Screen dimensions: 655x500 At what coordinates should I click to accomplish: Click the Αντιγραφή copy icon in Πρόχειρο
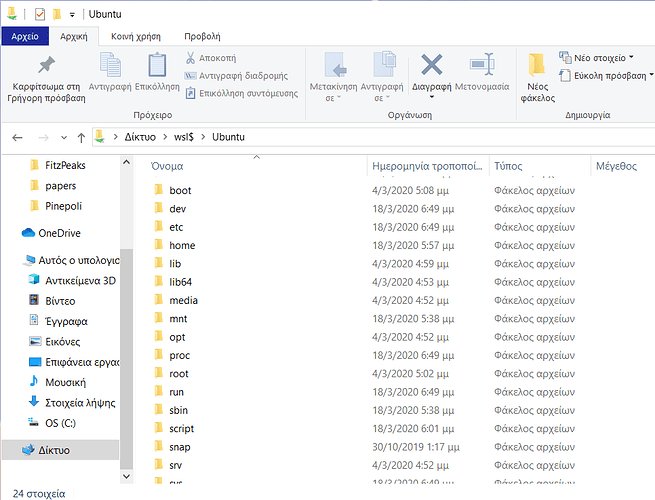click(x=110, y=65)
